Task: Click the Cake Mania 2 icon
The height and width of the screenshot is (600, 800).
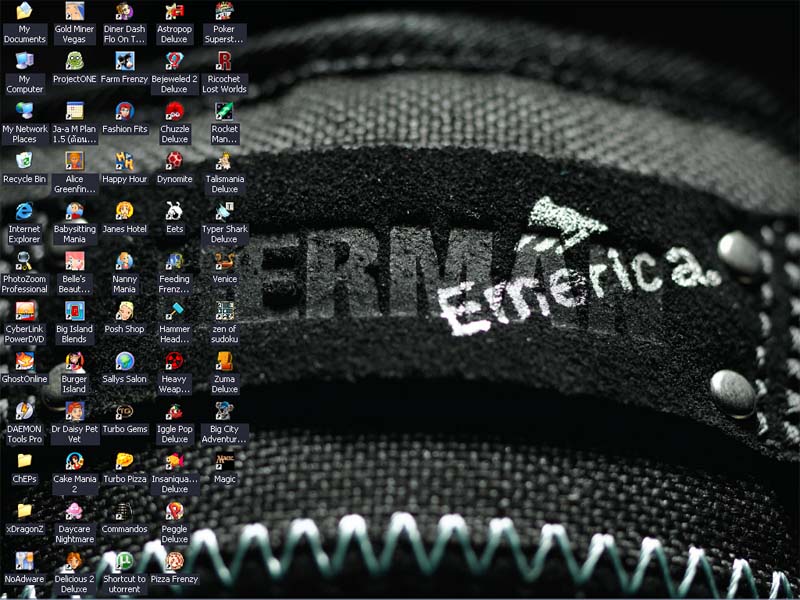Action: (x=74, y=461)
